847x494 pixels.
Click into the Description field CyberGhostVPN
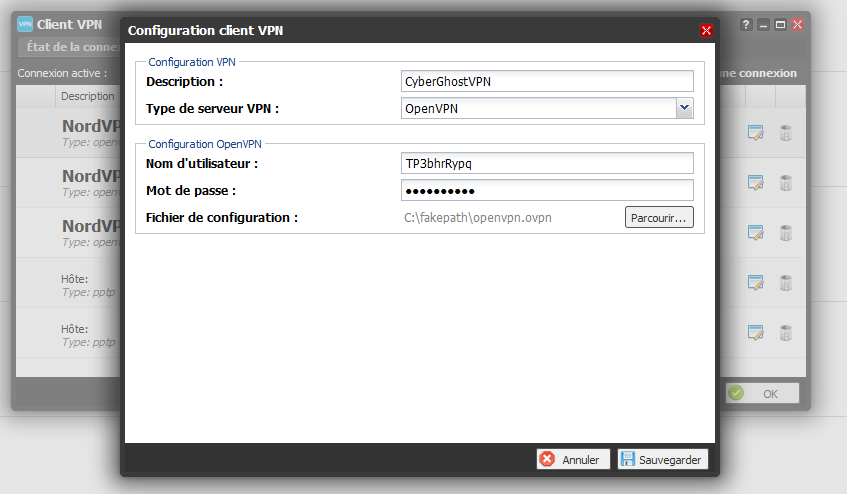point(547,82)
